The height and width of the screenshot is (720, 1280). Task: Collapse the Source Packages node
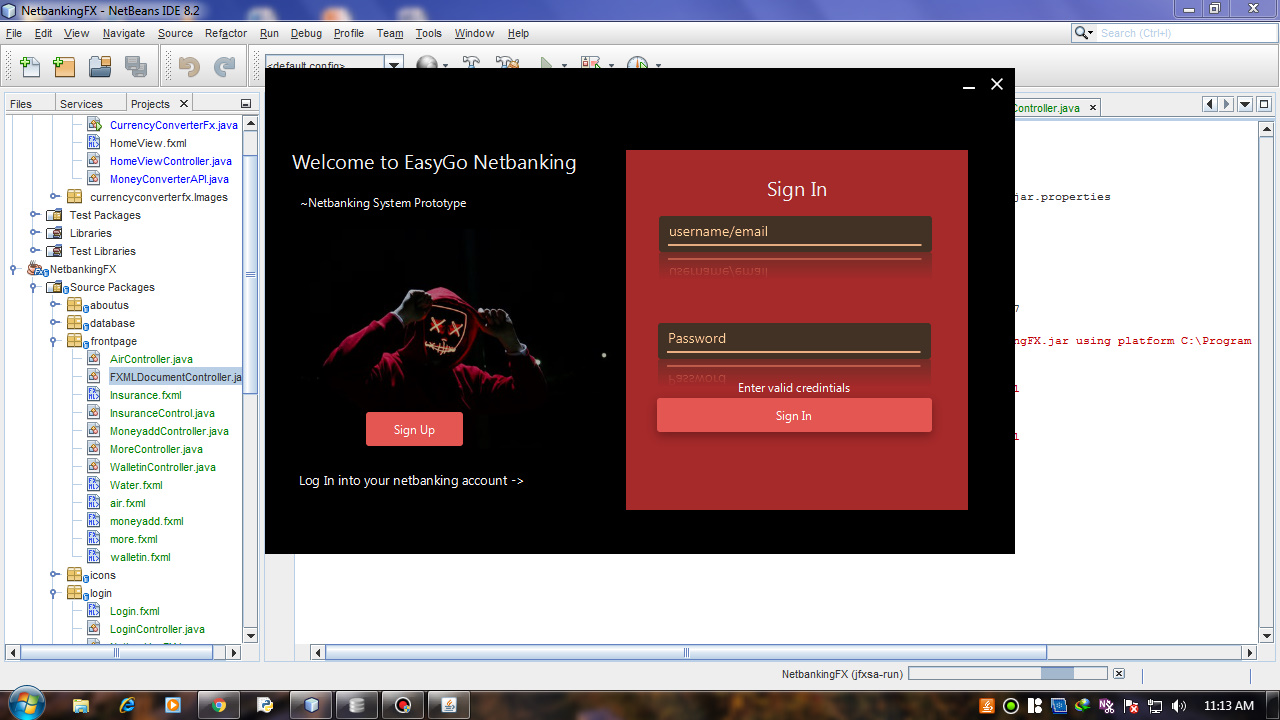click(x=33, y=287)
